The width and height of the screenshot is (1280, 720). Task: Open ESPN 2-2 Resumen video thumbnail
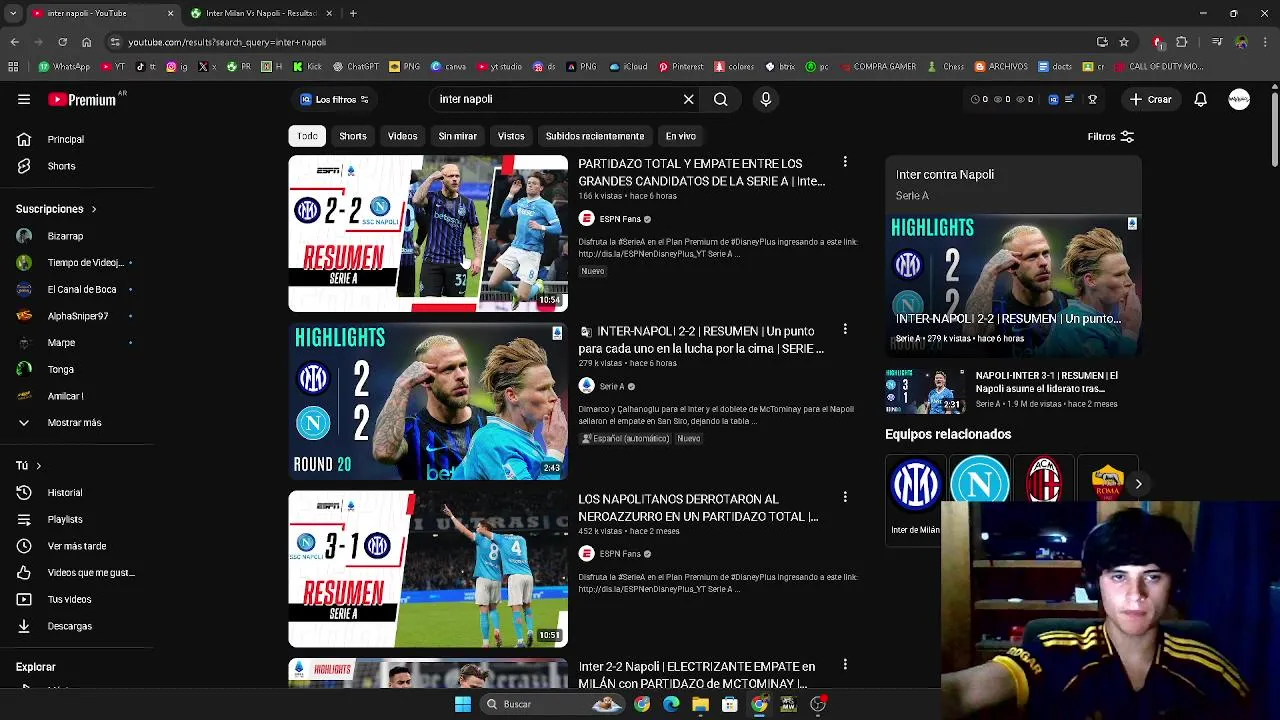pos(428,233)
